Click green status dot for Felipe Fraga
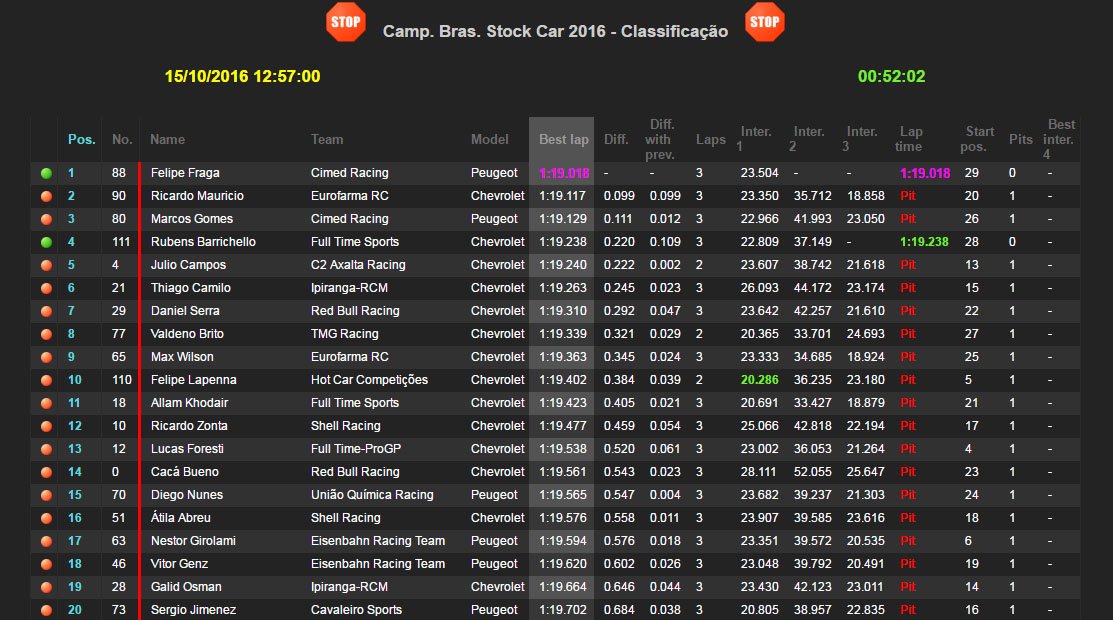 pyautogui.click(x=46, y=173)
